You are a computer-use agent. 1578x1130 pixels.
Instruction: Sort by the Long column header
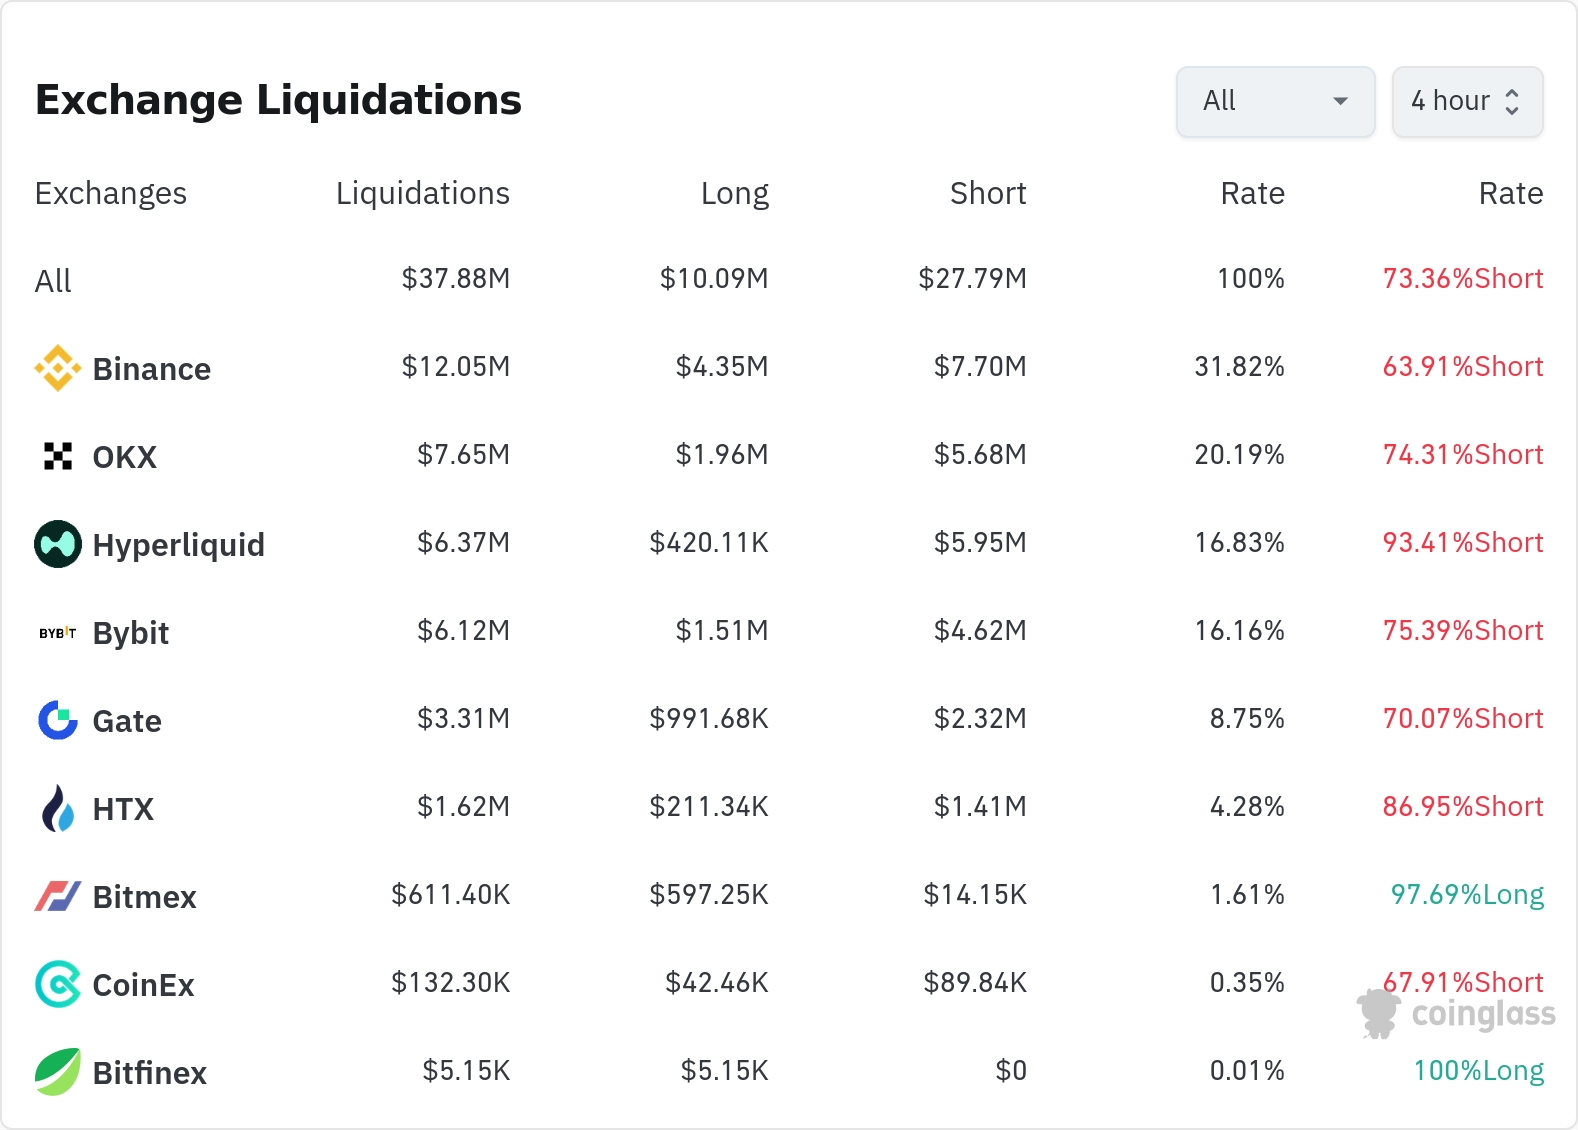pos(734,193)
